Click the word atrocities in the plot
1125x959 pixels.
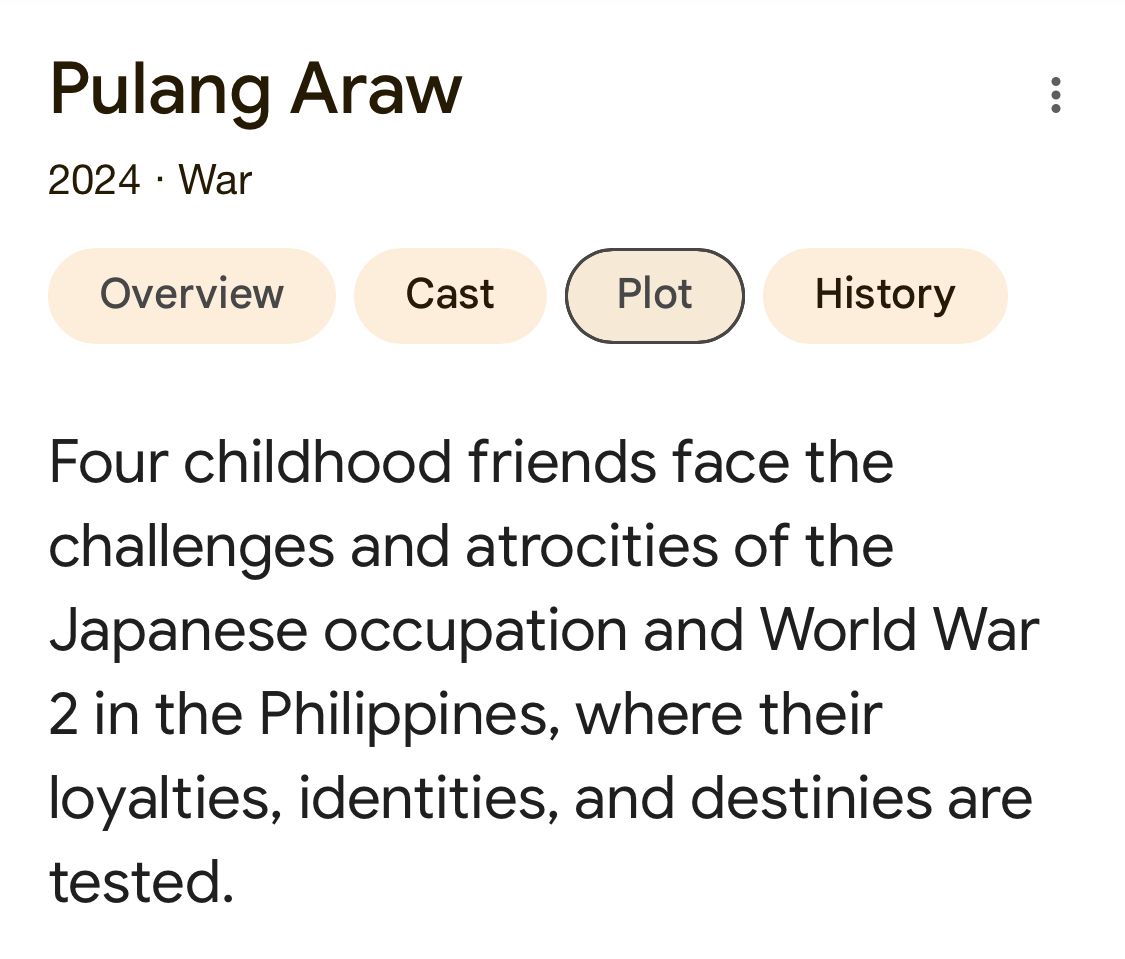coord(592,547)
